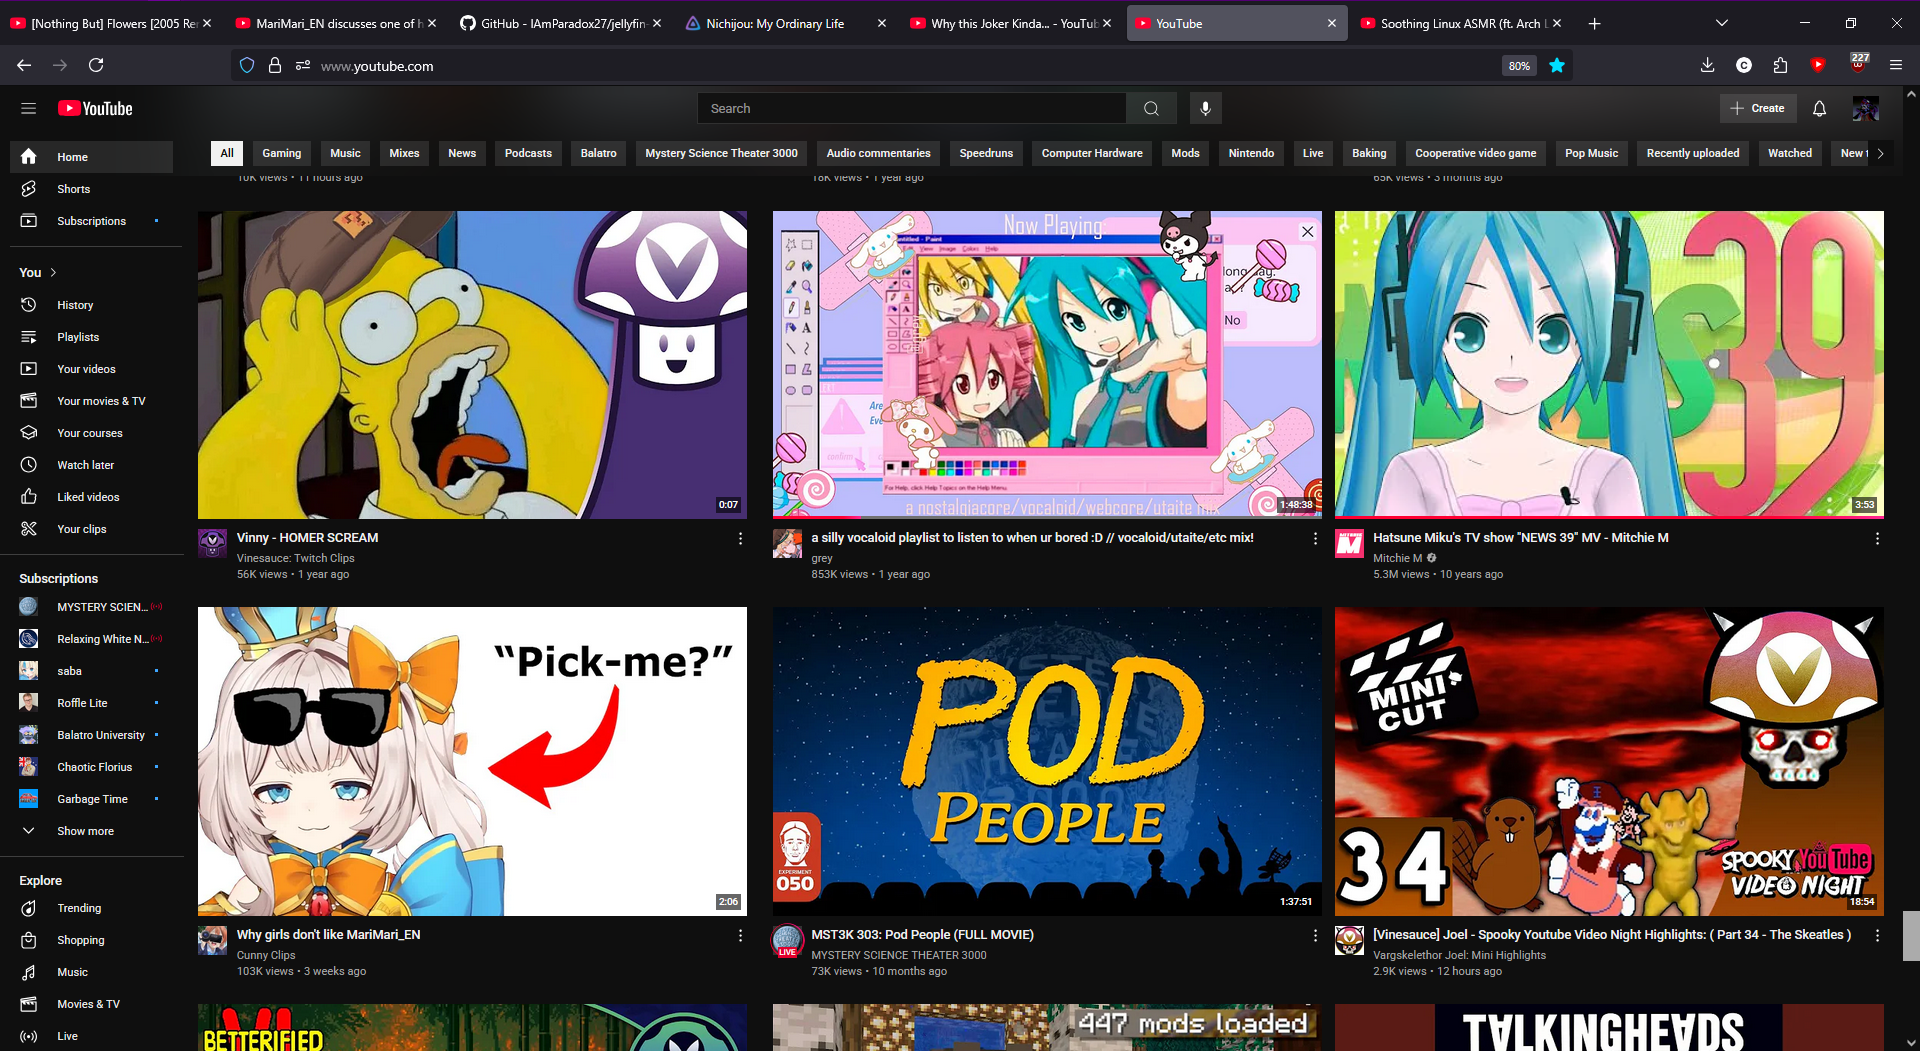Open Your movies & TV
The height and width of the screenshot is (1051, 1920).
(x=91, y=401)
